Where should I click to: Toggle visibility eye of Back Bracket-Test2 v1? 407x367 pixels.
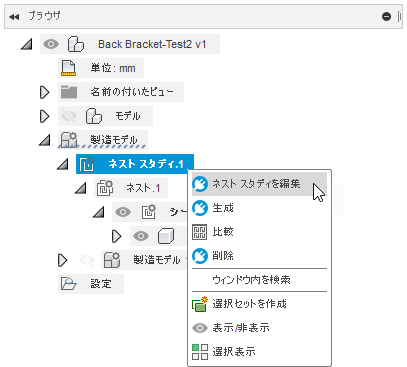tap(51, 44)
